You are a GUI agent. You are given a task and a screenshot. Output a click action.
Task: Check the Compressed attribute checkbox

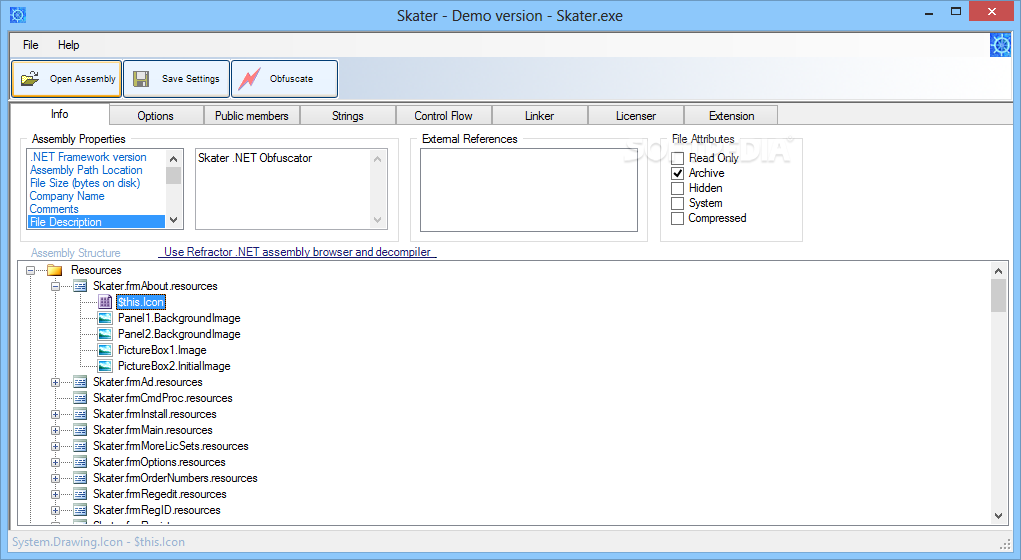[677, 218]
